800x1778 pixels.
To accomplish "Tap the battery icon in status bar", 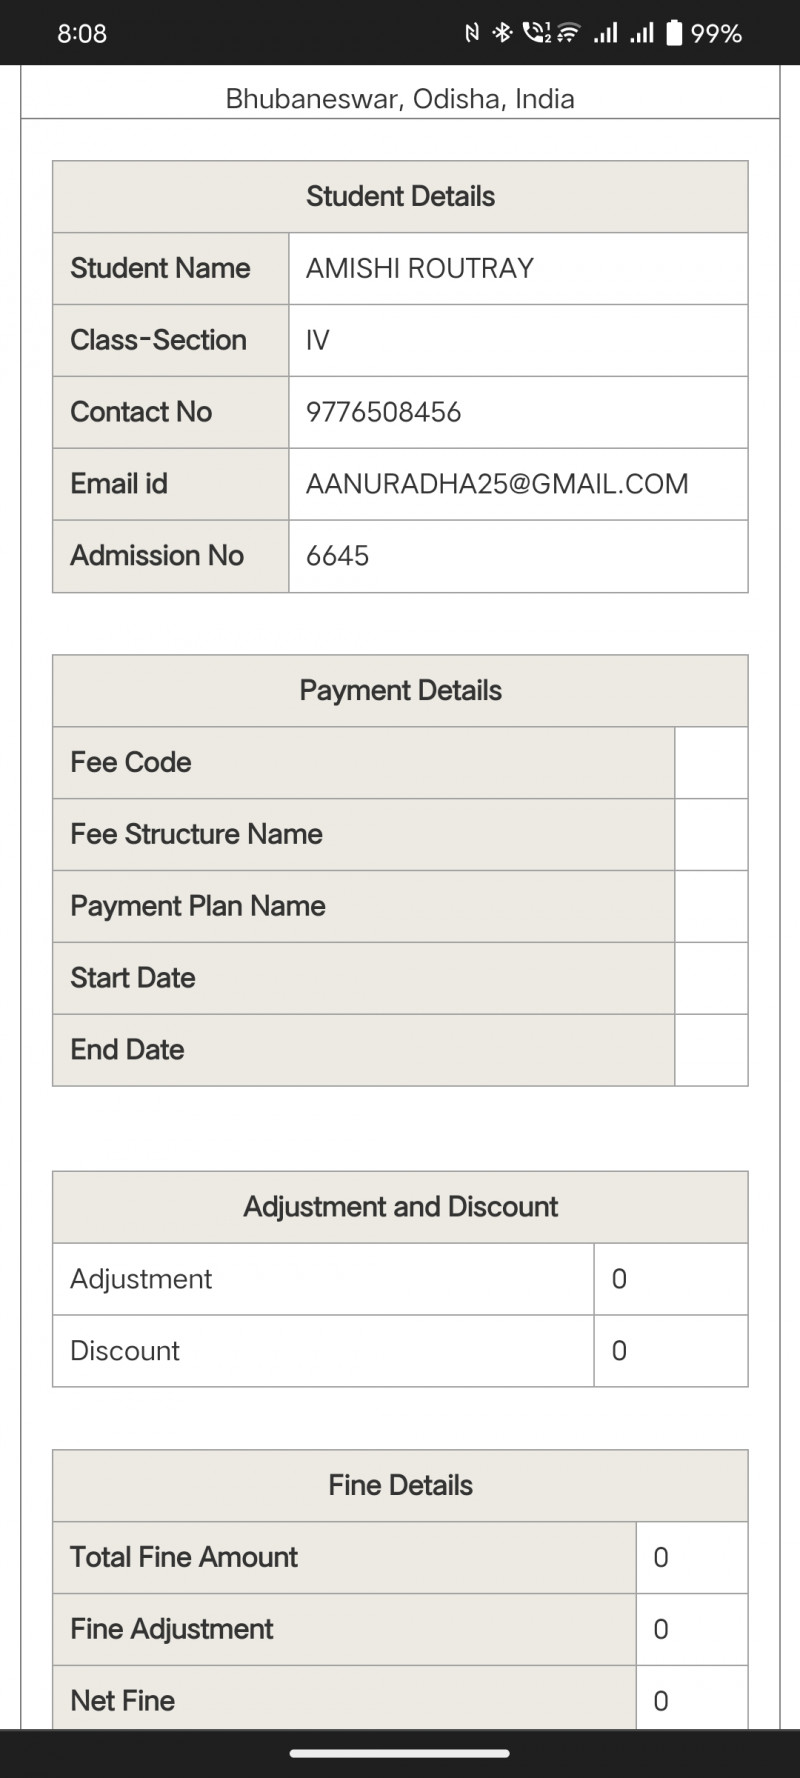I will pos(675,34).
